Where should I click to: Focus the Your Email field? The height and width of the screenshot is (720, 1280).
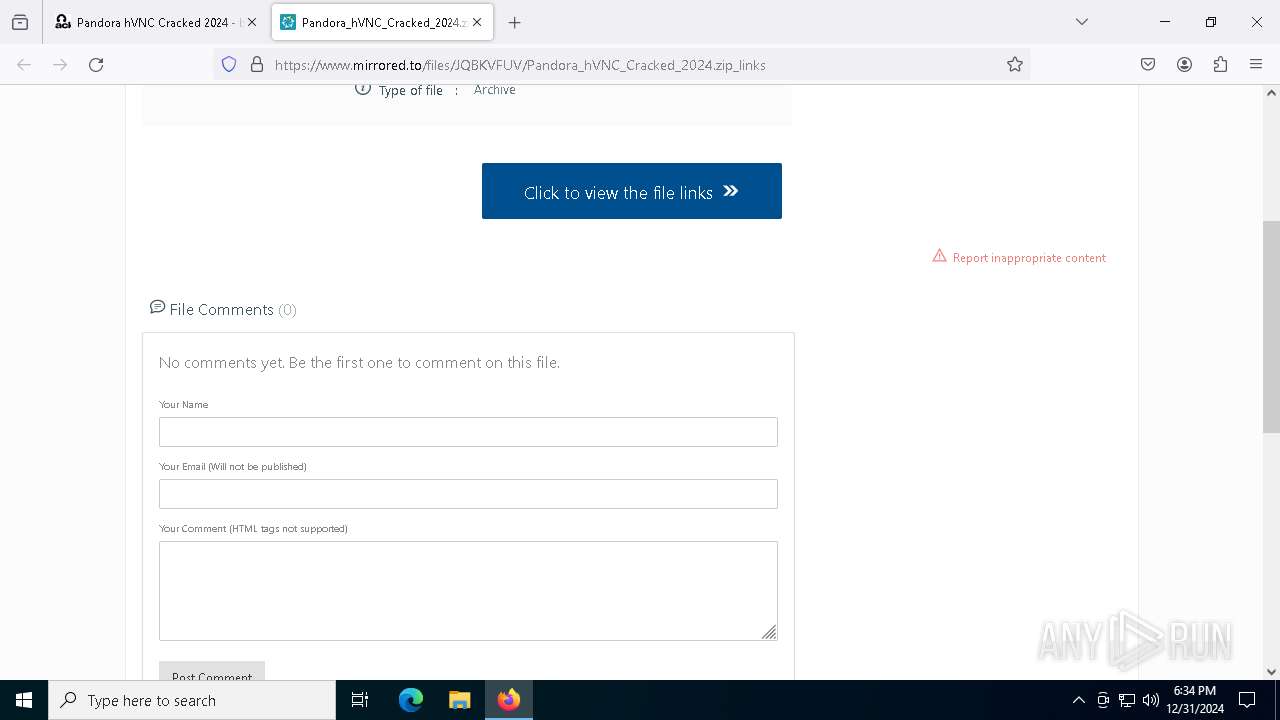click(x=468, y=494)
